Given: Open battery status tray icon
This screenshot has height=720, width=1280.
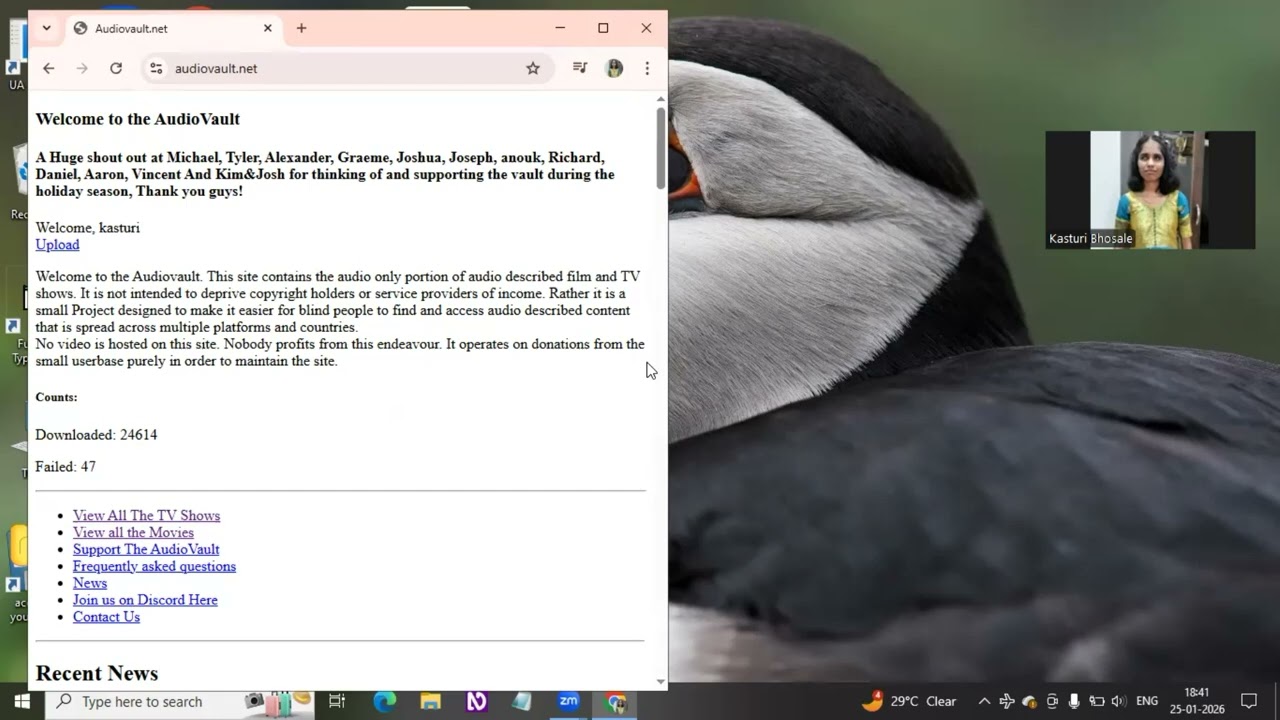Looking at the screenshot, I should click(x=1097, y=701).
